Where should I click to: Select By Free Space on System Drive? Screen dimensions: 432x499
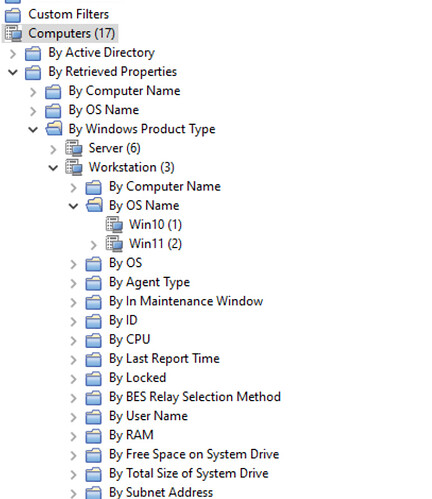194,454
